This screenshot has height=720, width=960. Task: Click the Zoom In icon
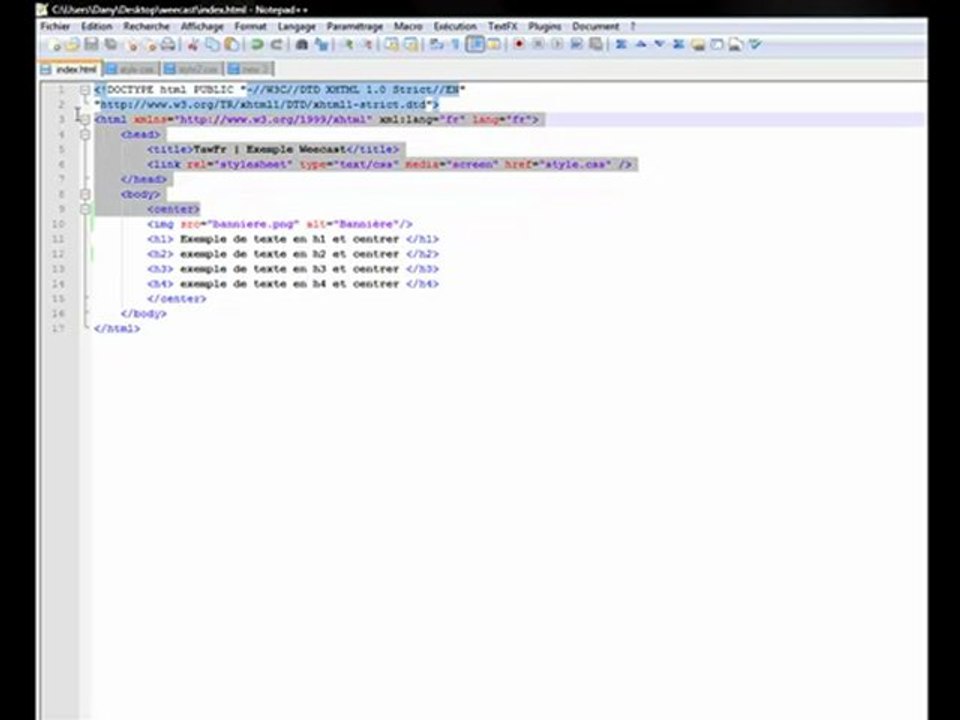(x=347, y=45)
